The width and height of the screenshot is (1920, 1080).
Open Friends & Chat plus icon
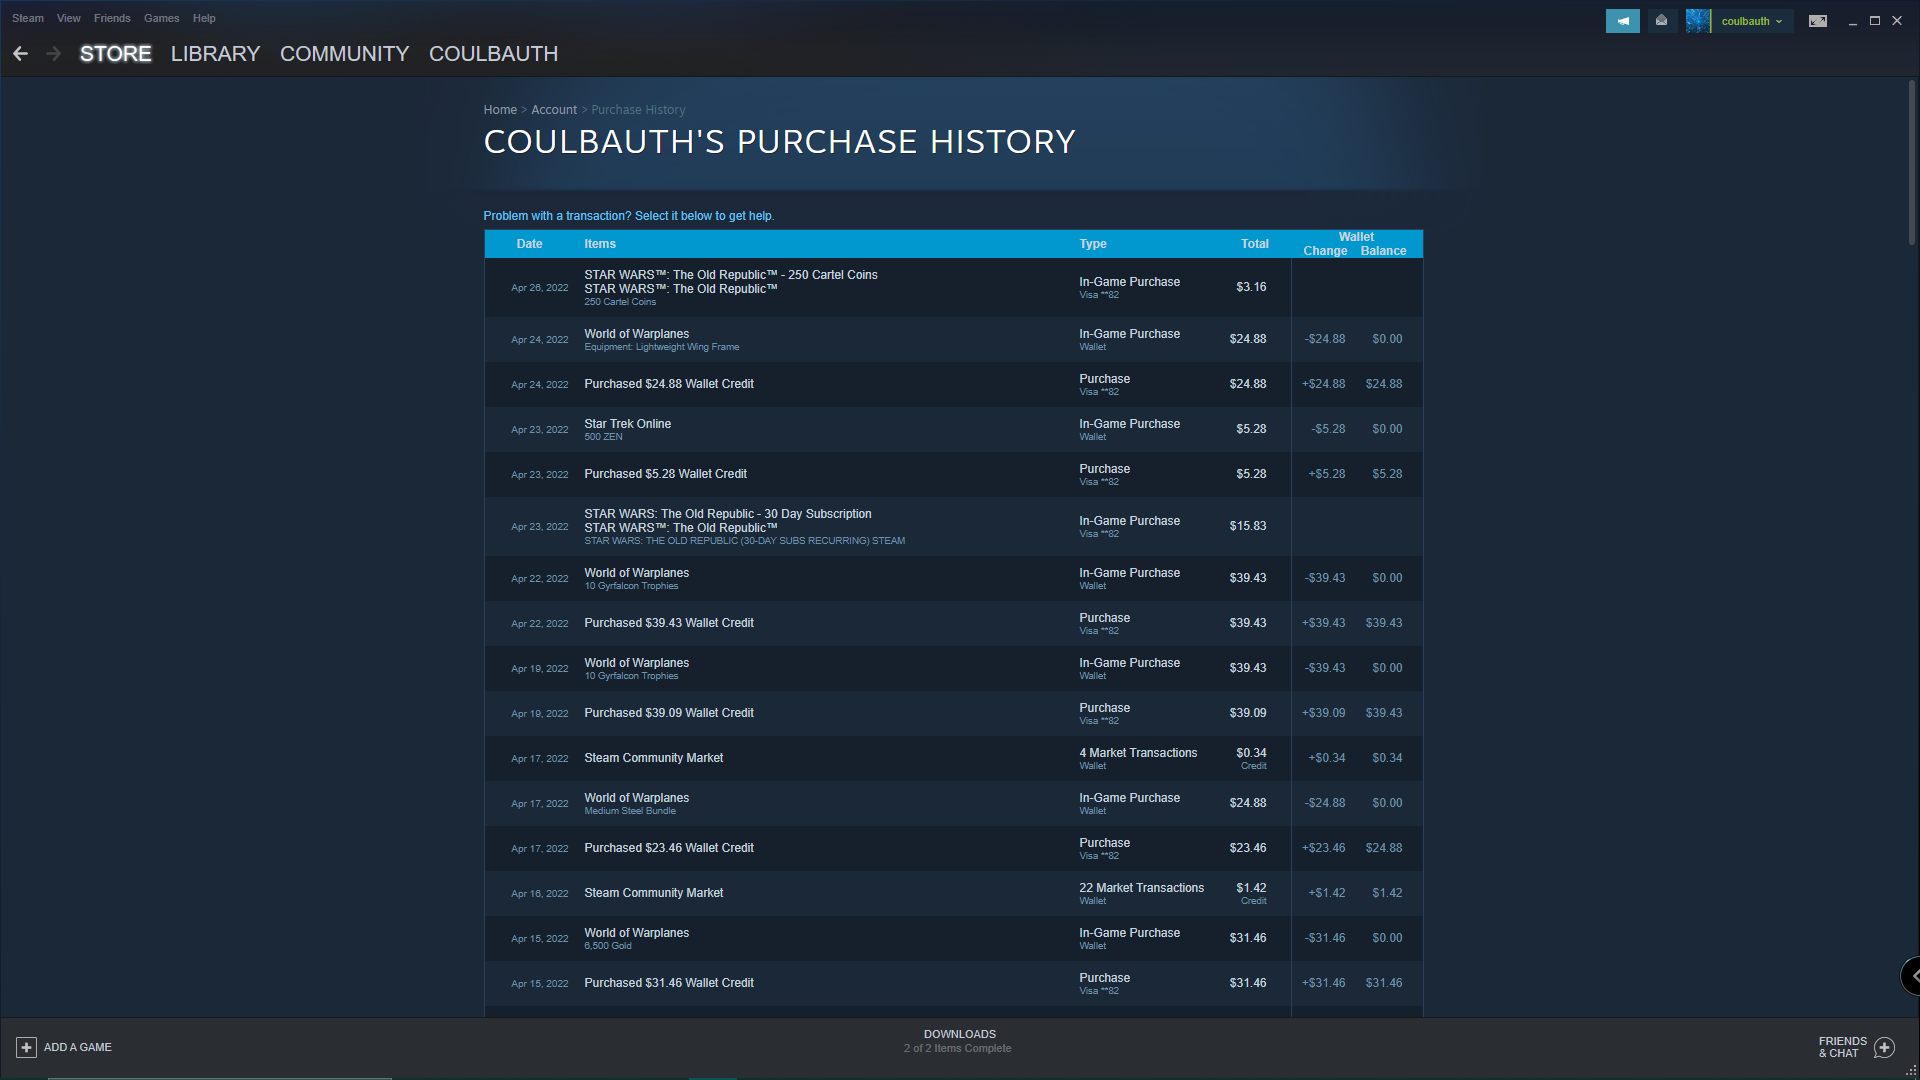click(1884, 1047)
